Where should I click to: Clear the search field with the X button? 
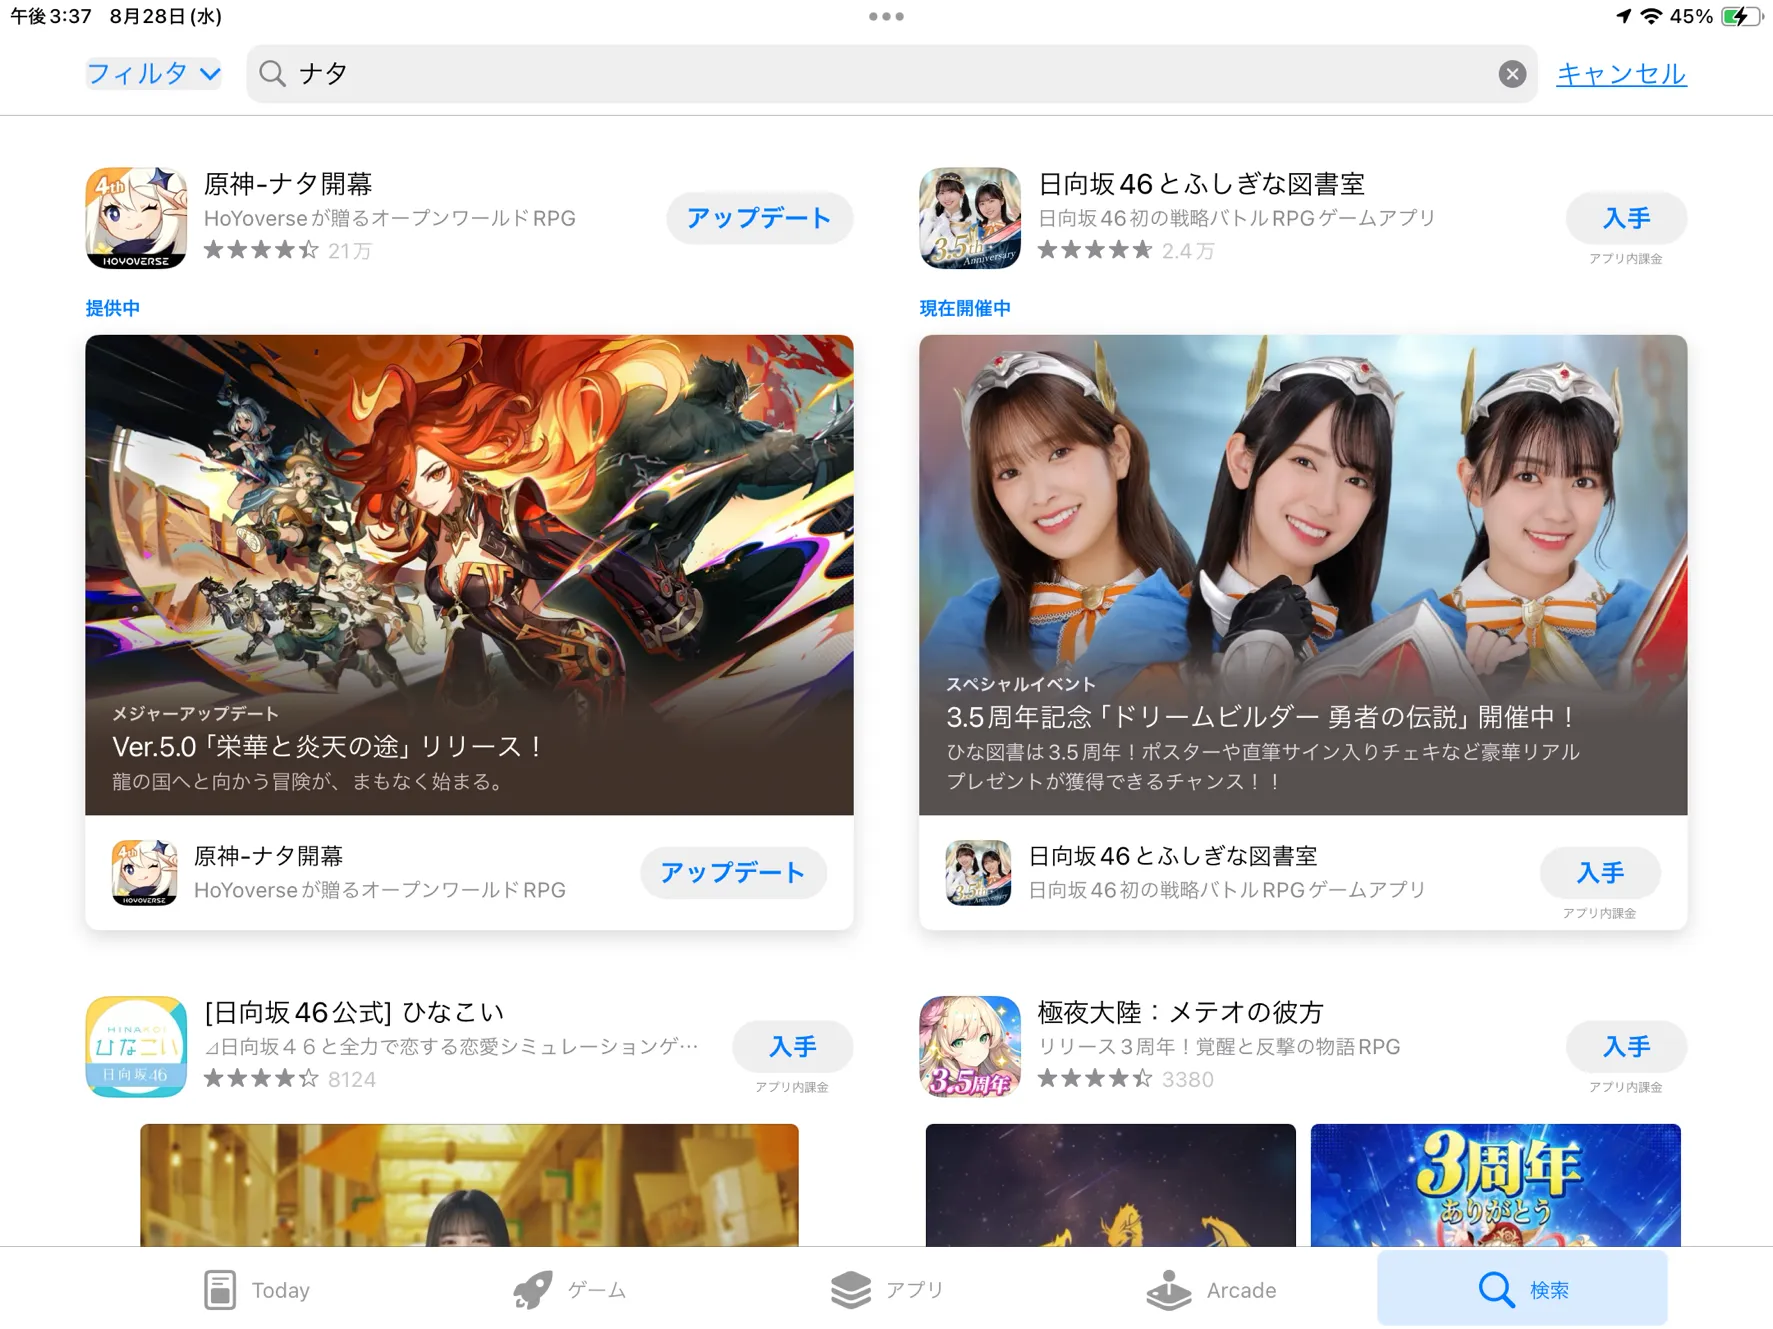click(1512, 73)
